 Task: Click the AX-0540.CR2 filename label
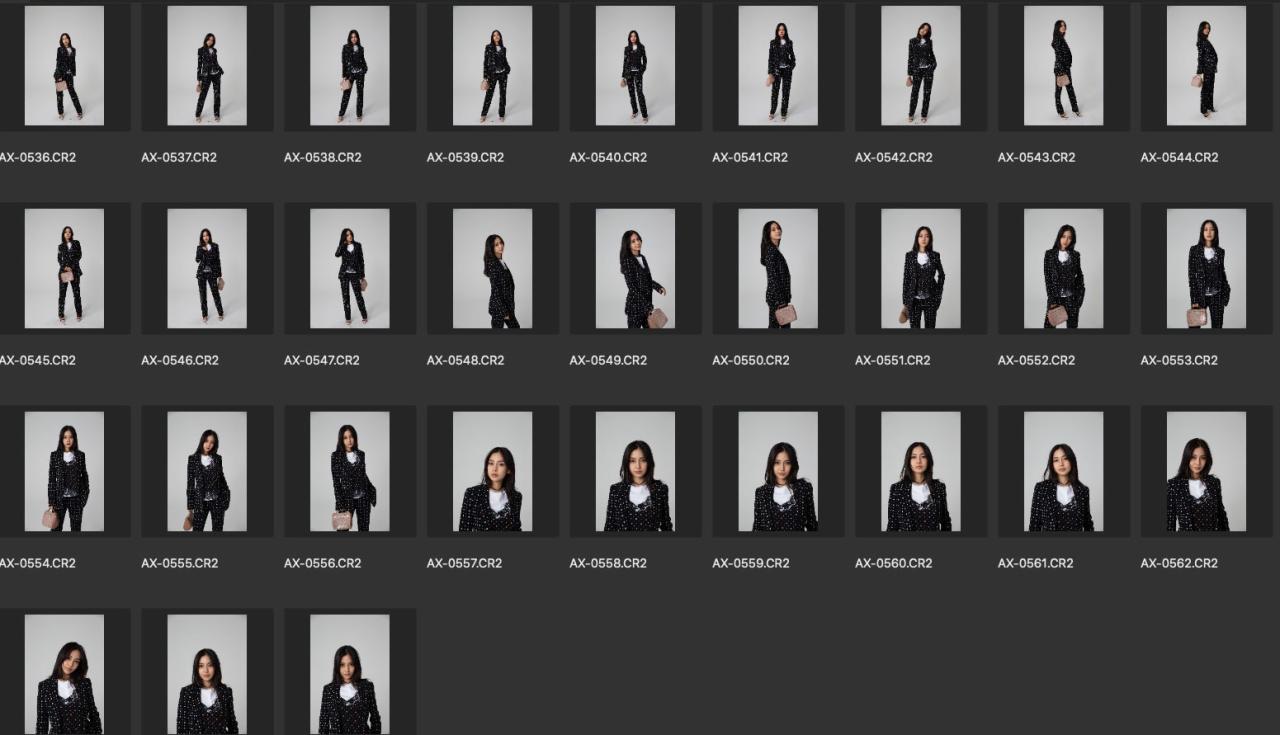click(608, 158)
